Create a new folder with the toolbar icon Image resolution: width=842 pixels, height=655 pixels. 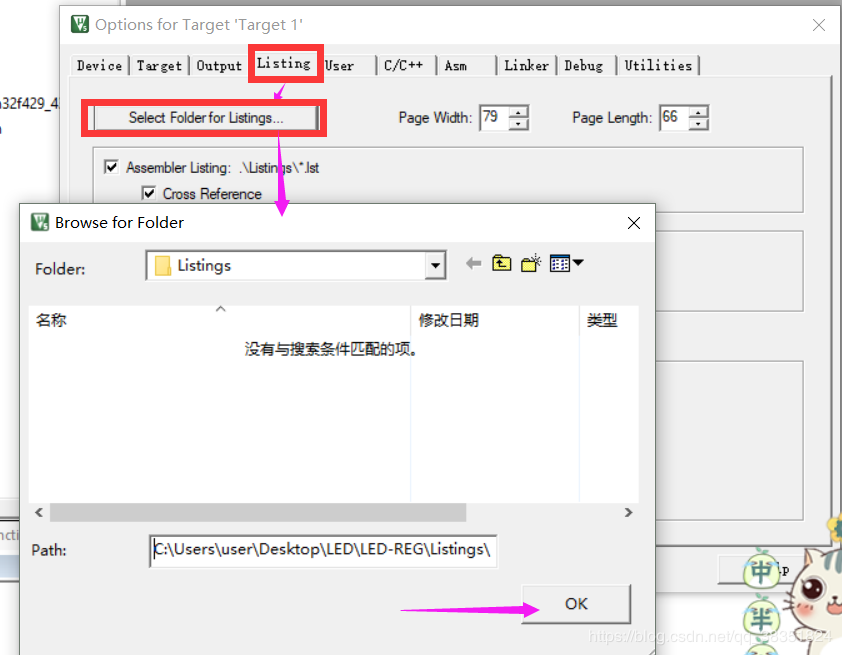531,264
